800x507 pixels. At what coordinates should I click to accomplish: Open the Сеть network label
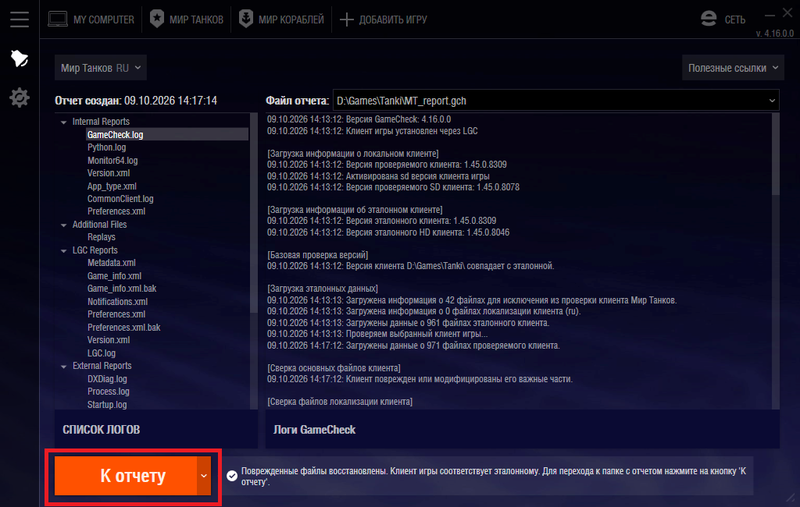tap(735, 19)
